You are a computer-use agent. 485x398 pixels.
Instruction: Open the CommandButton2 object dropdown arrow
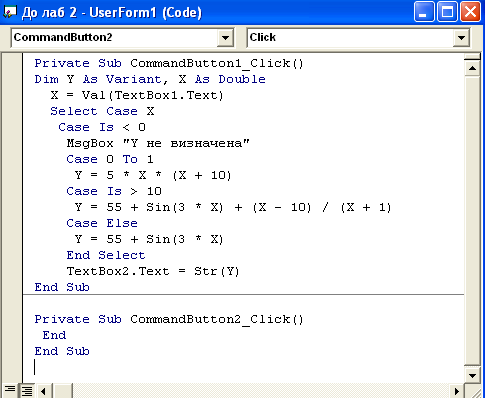225,38
